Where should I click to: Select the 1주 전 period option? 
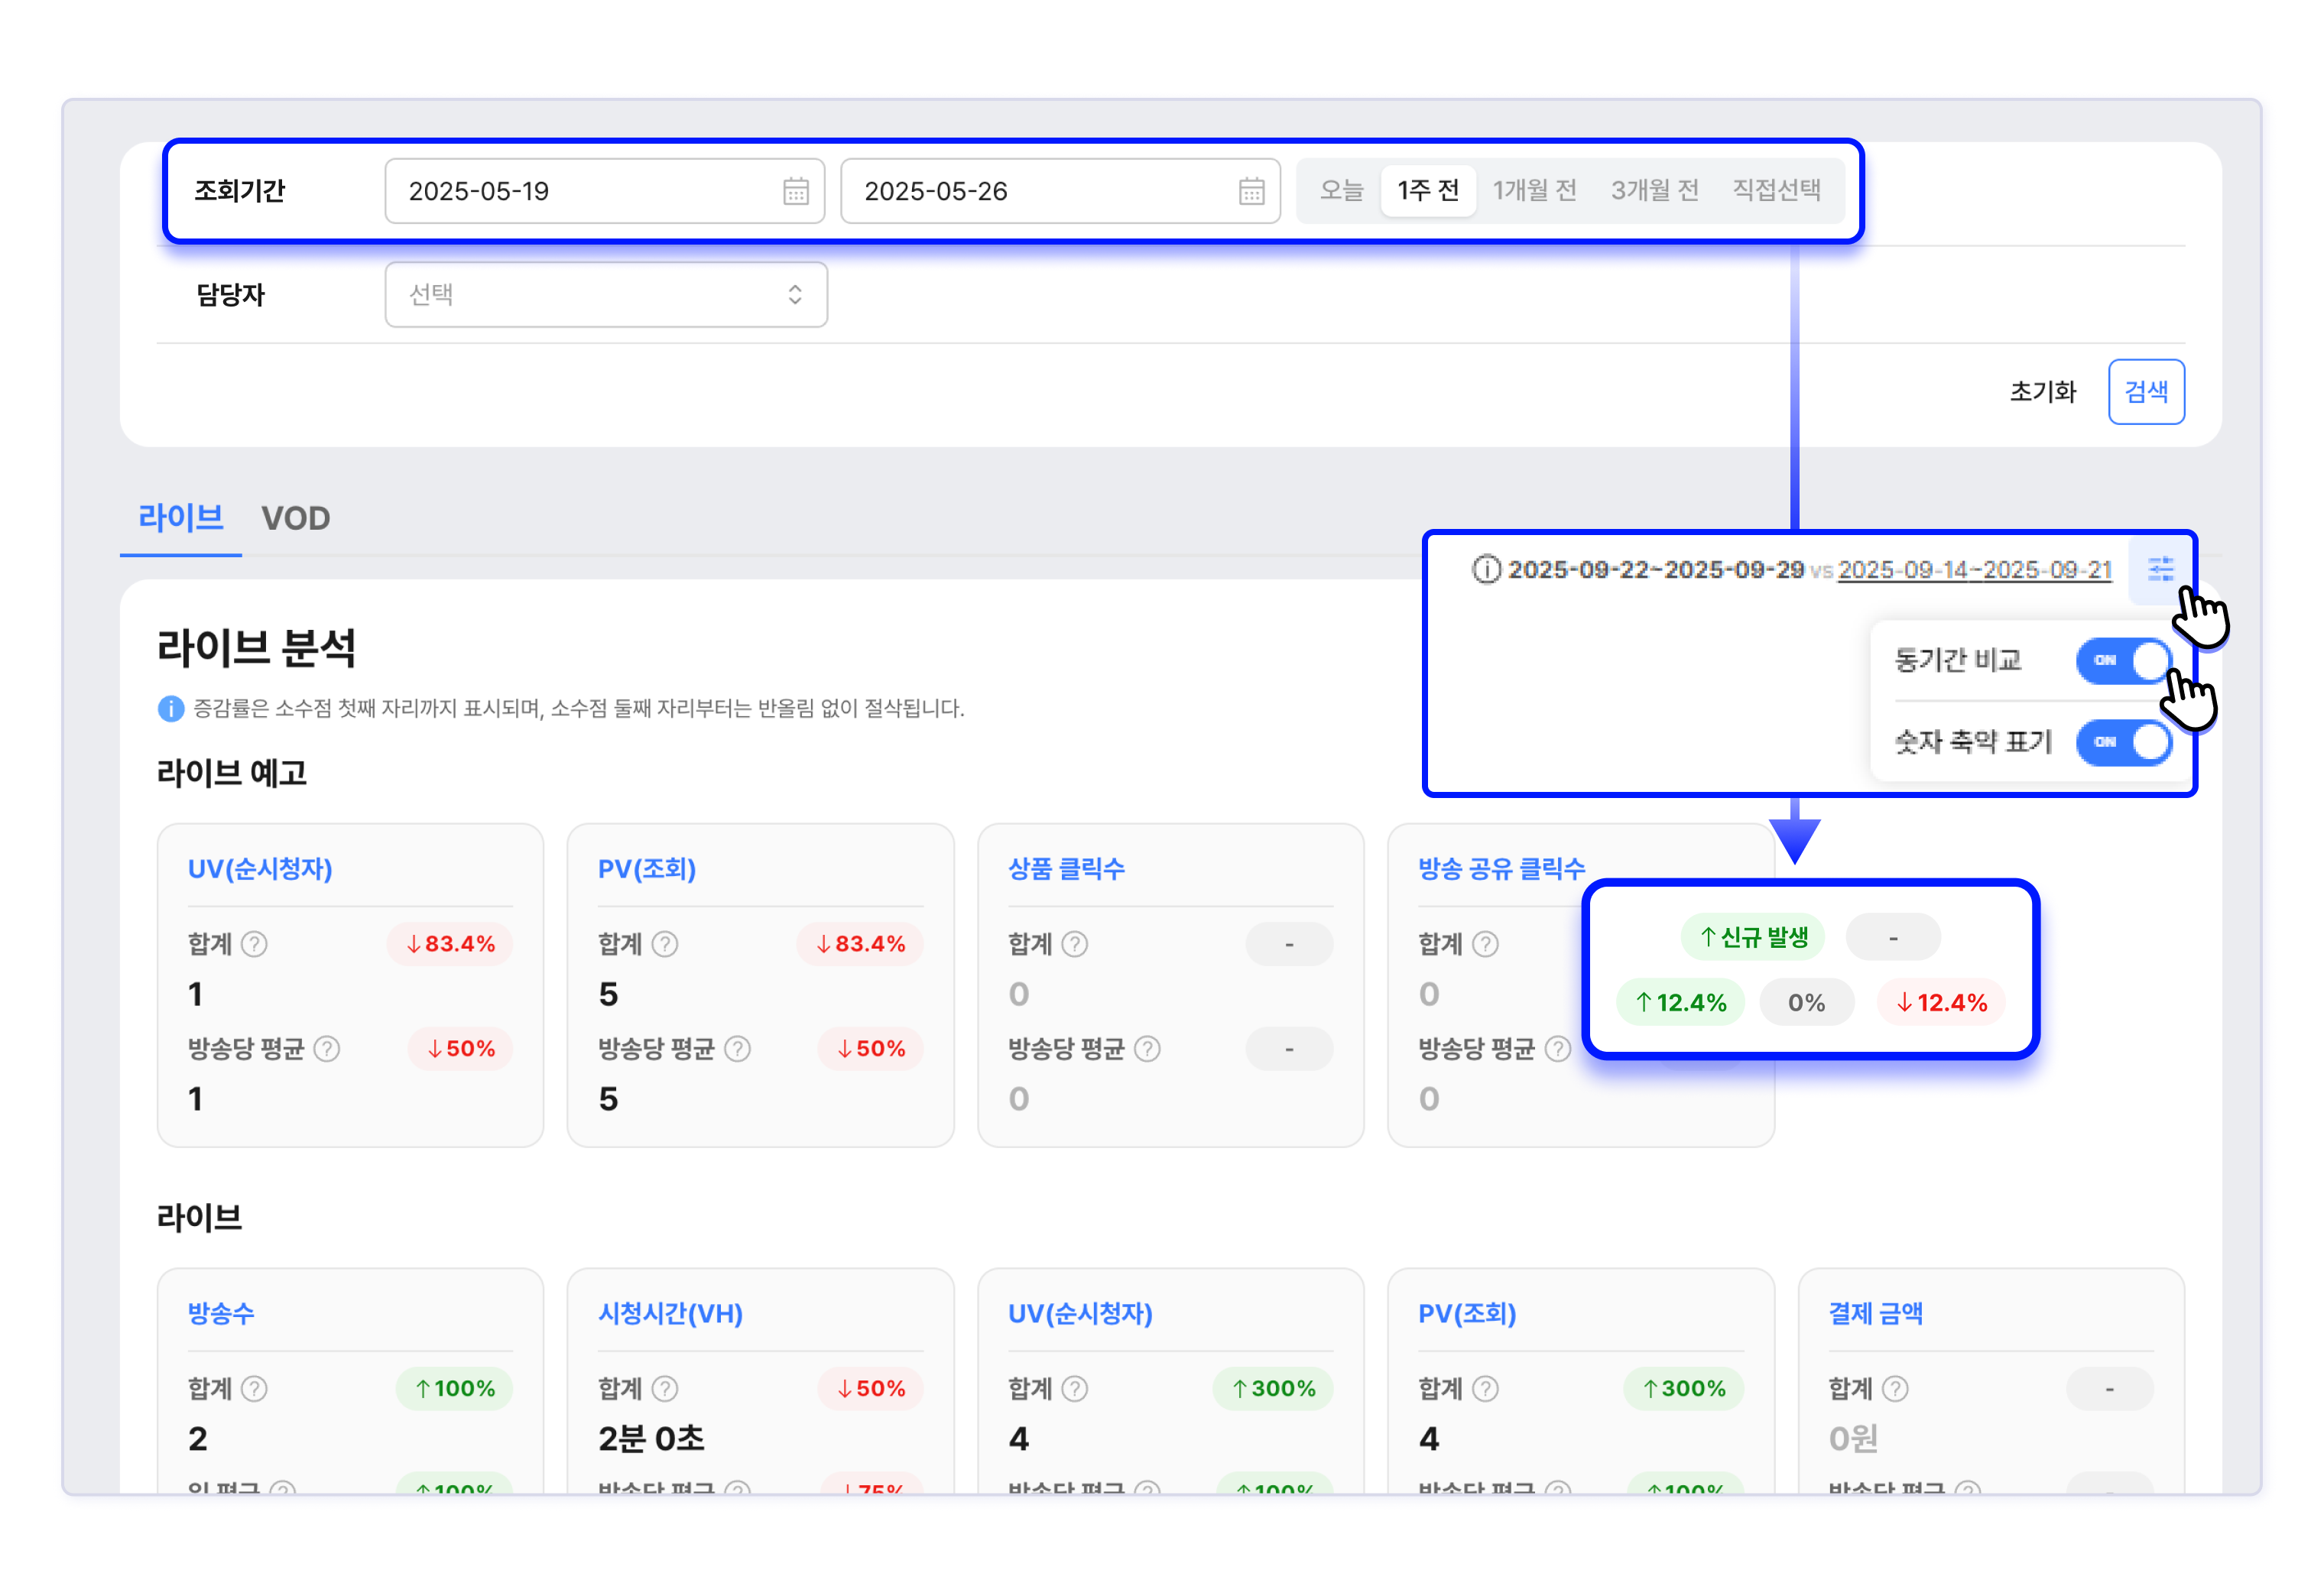[1428, 190]
